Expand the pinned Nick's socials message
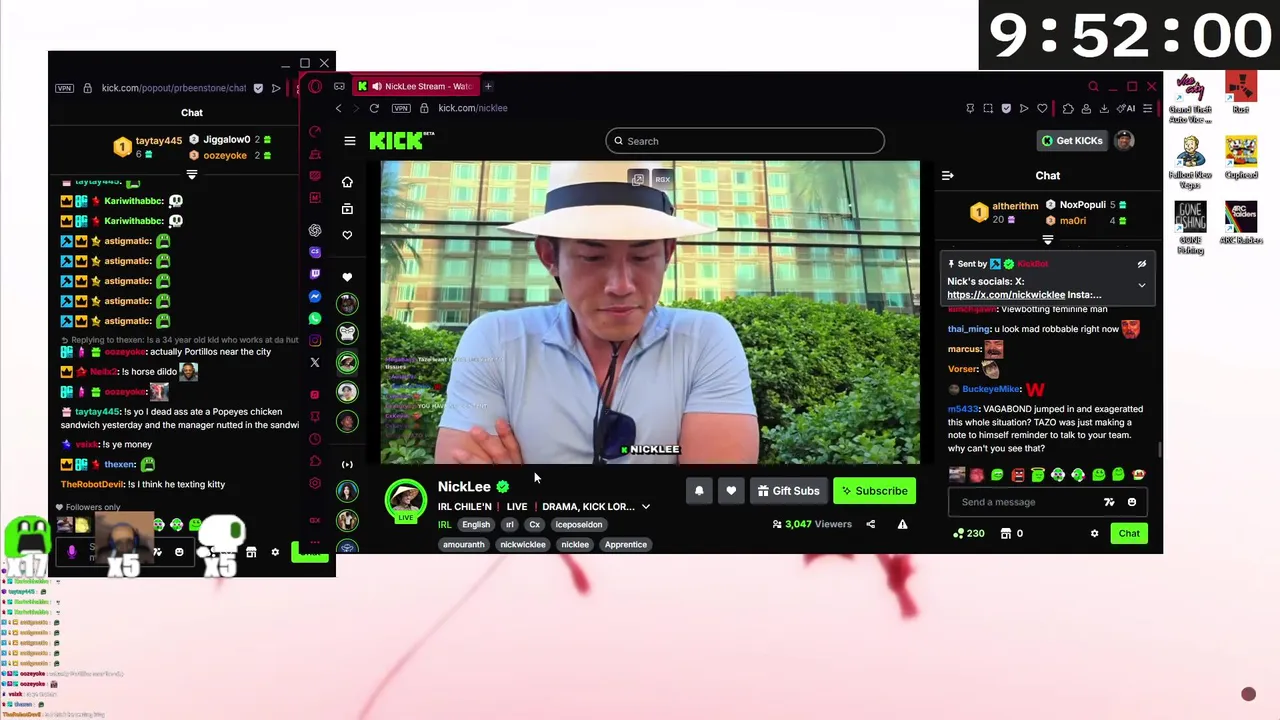 pyautogui.click(x=1141, y=286)
